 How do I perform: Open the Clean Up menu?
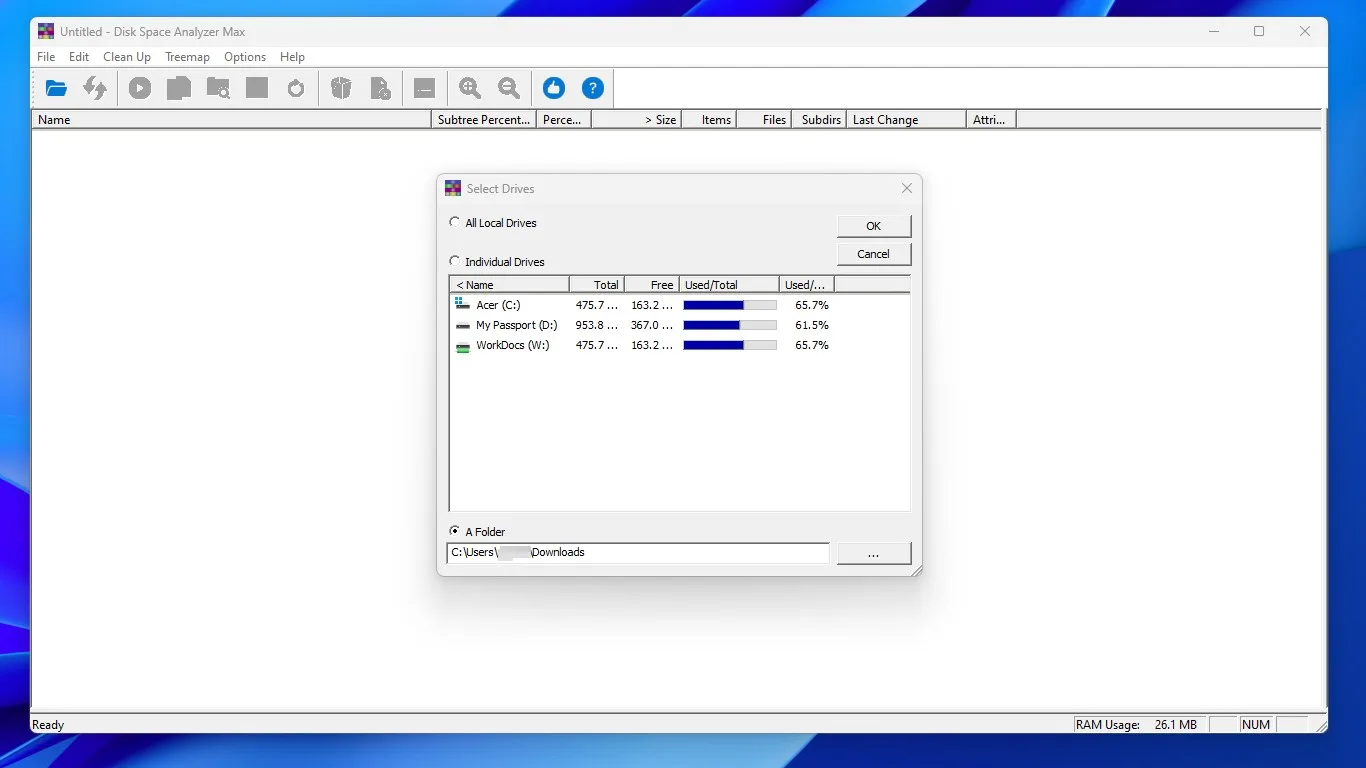tap(127, 57)
